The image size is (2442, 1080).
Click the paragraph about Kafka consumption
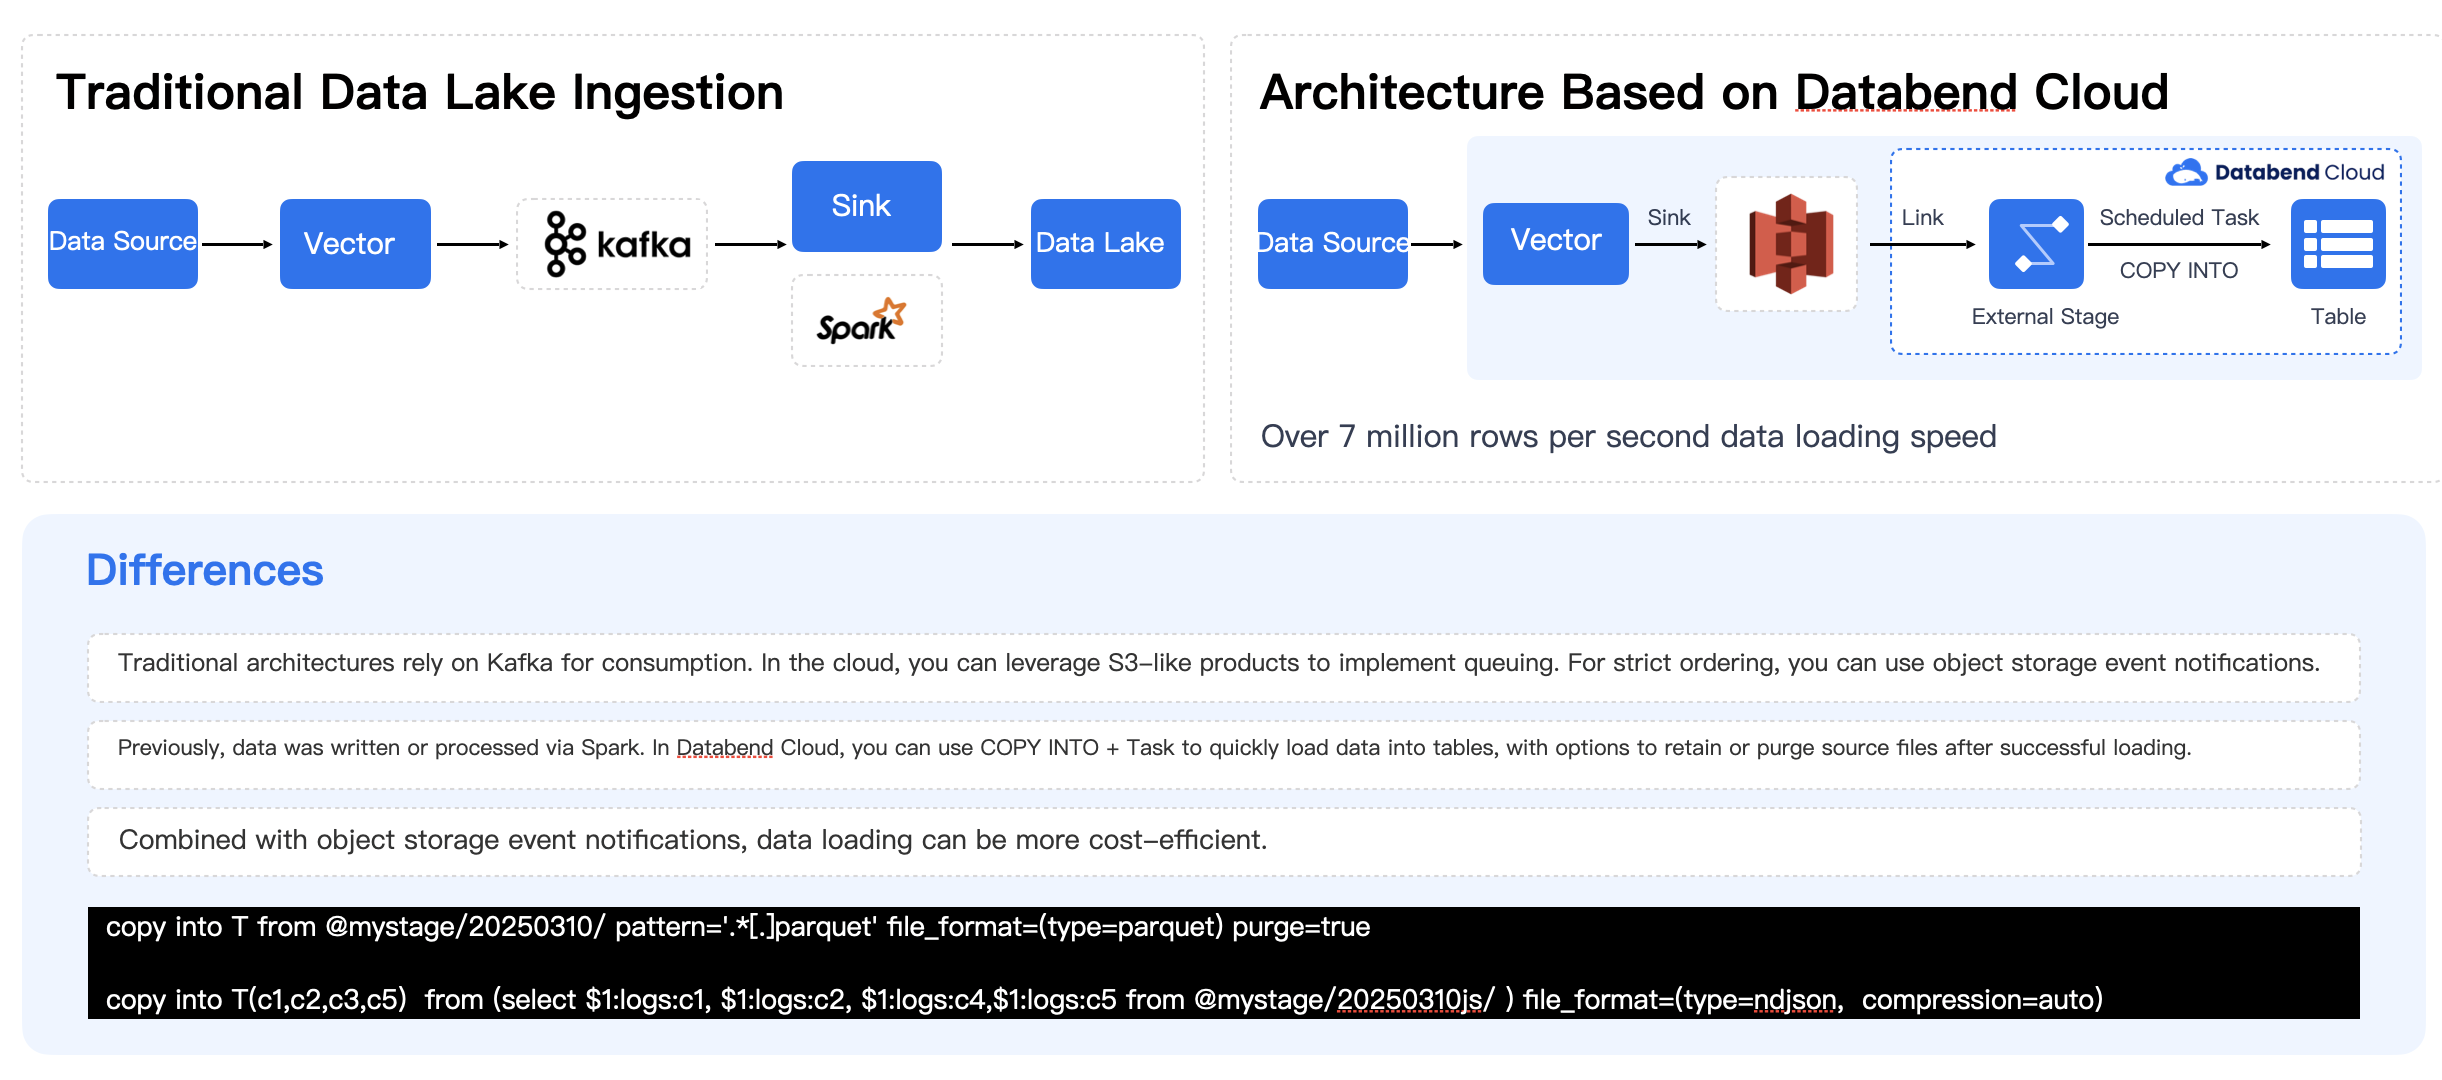pos(1219,663)
